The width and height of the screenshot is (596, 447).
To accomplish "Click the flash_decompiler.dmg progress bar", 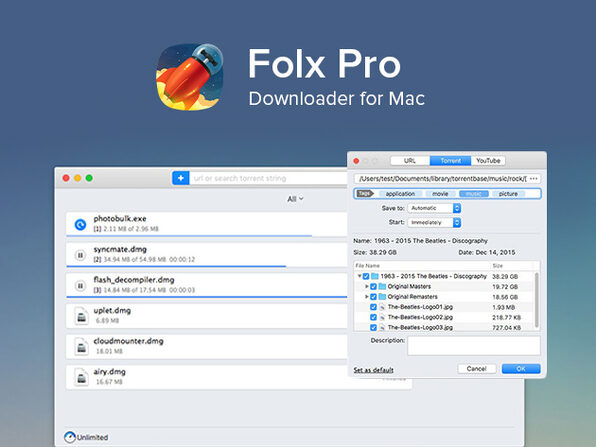I will 206,297.
